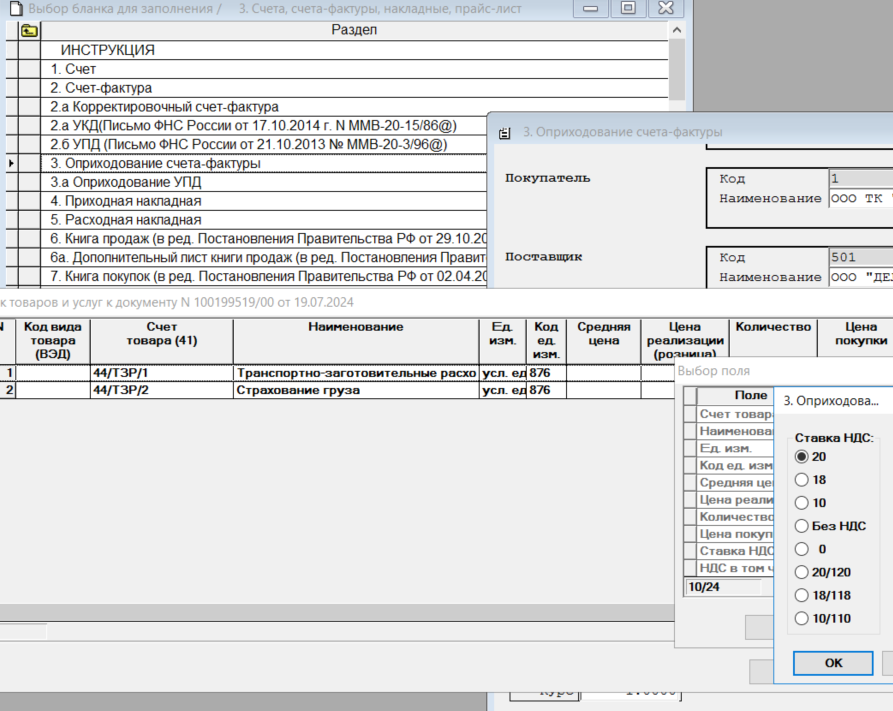Screen dimensions: 893x711
Task: Click the form icon in the Оприходование счета-фактуры title bar
Action: point(505,133)
